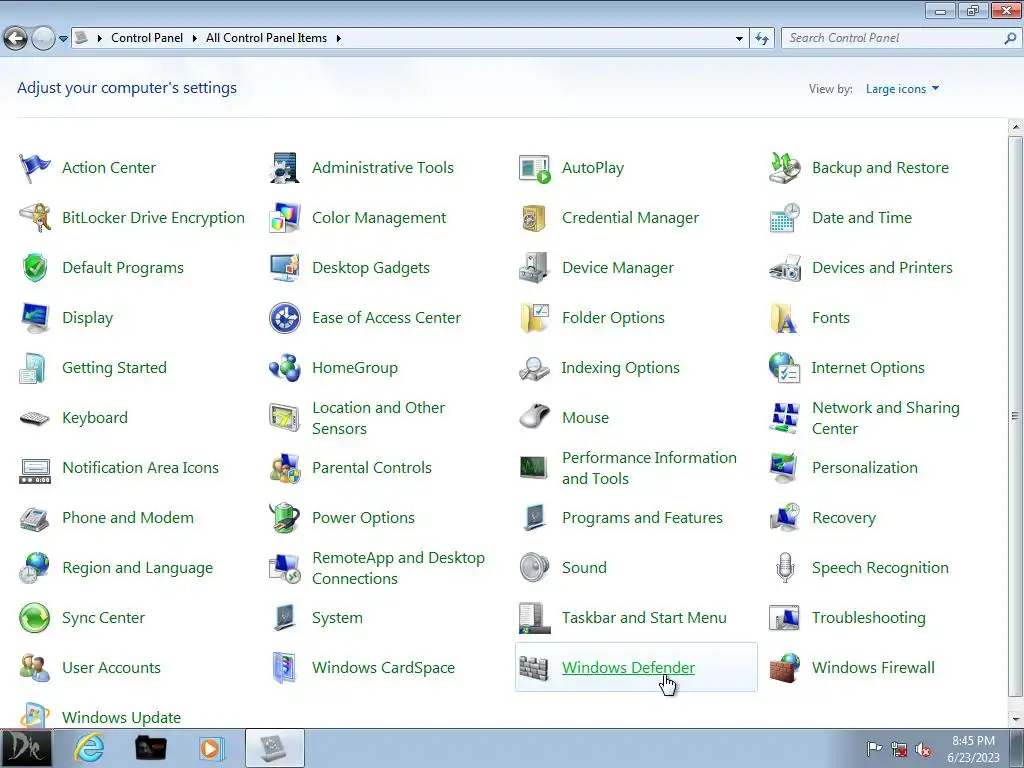Click the scroll down arrow of the vertical scrollbar
Image resolution: width=1024 pixels, height=768 pixels.
coord(1016,719)
